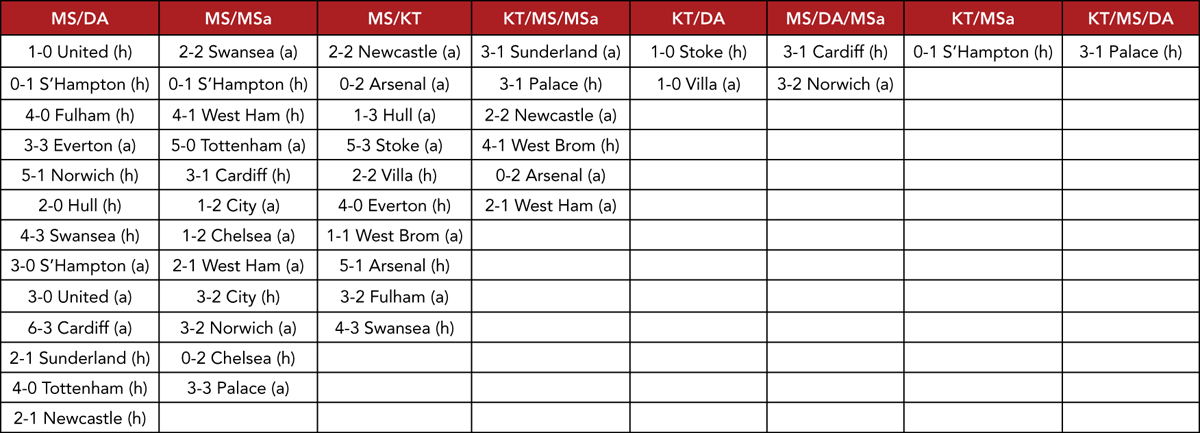Click the KT/MSa column header
1200x433 pixels.
982,19
